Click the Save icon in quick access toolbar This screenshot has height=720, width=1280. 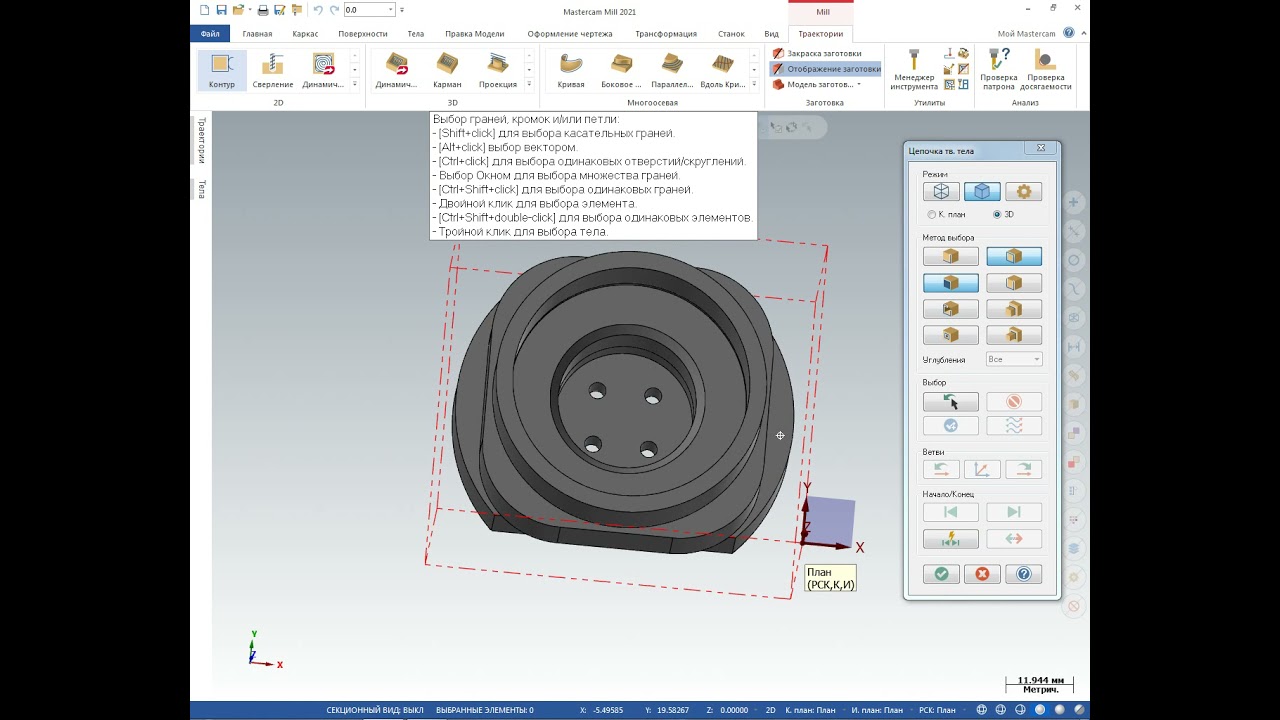pyautogui.click(x=221, y=10)
